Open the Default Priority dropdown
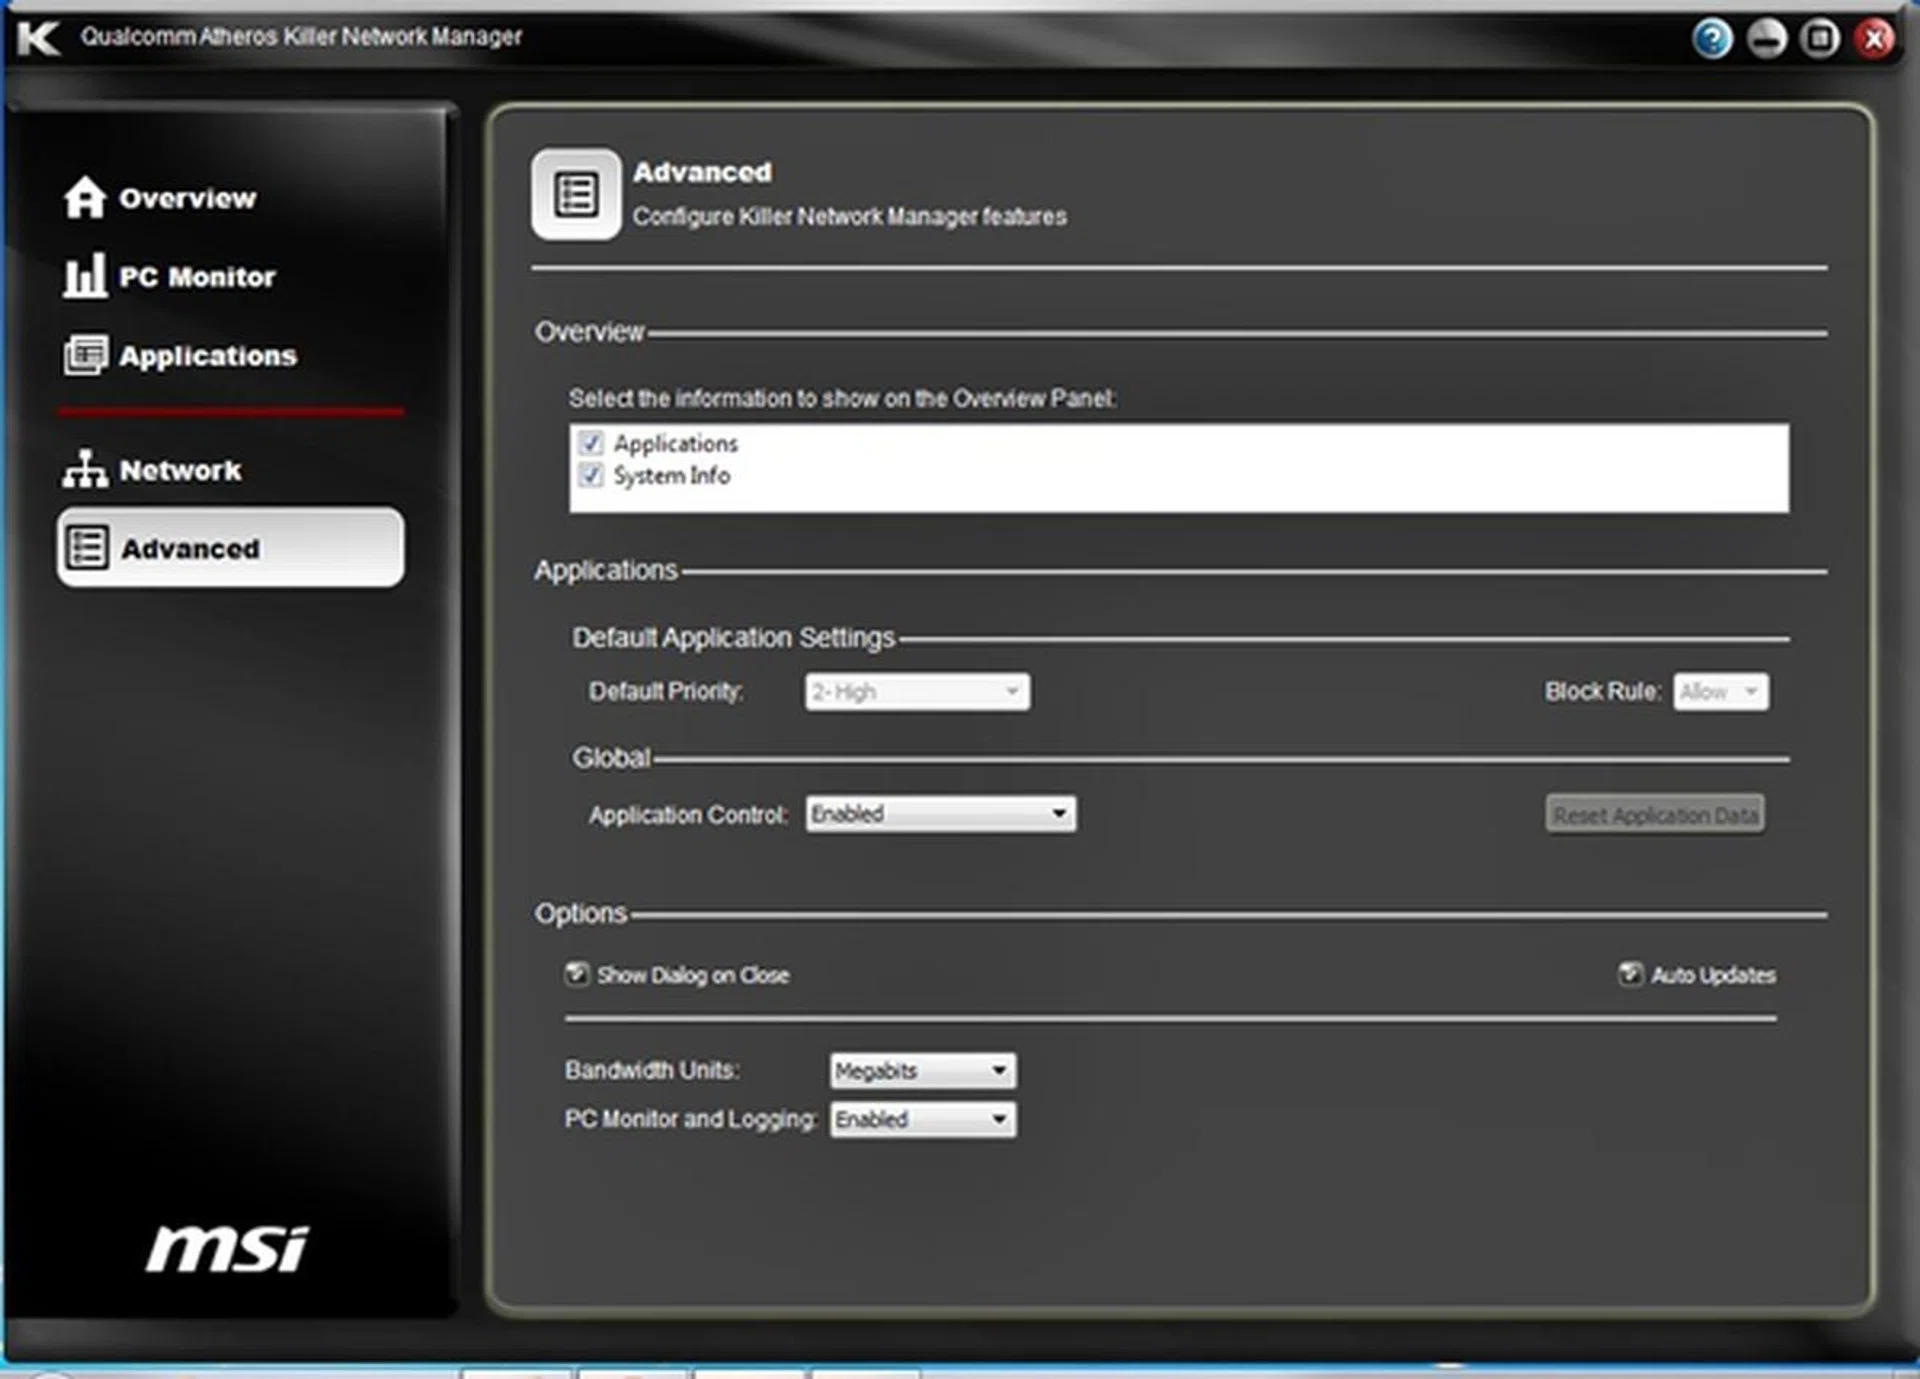Image resolution: width=1920 pixels, height=1379 pixels. point(917,691)
